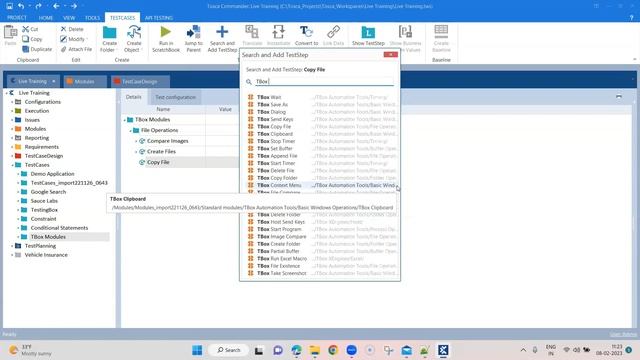This screenshot has height=360, width=640.
Task: Open the TOOLS ribbon tab
Action: pos(92,18)
